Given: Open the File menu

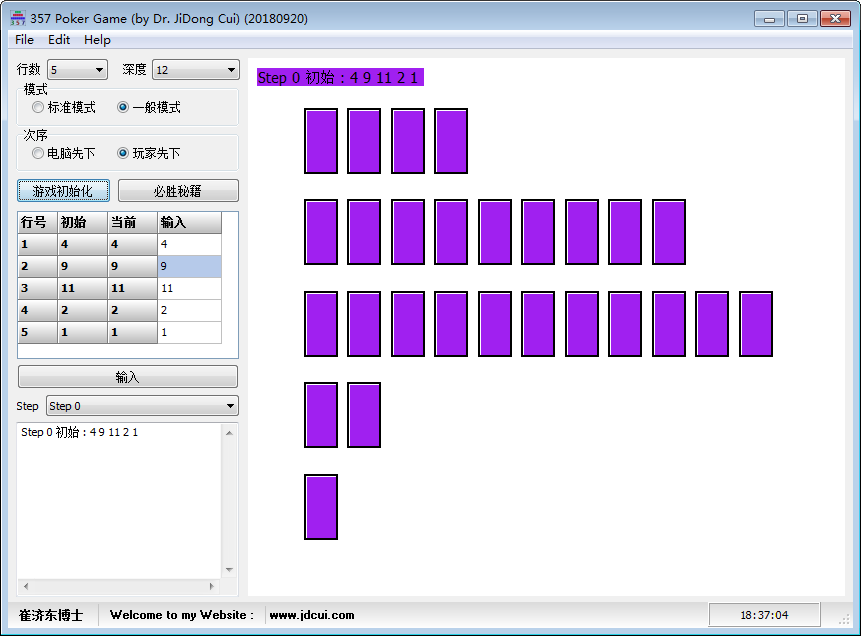Looking at the screenshot, I should [24, 40].
